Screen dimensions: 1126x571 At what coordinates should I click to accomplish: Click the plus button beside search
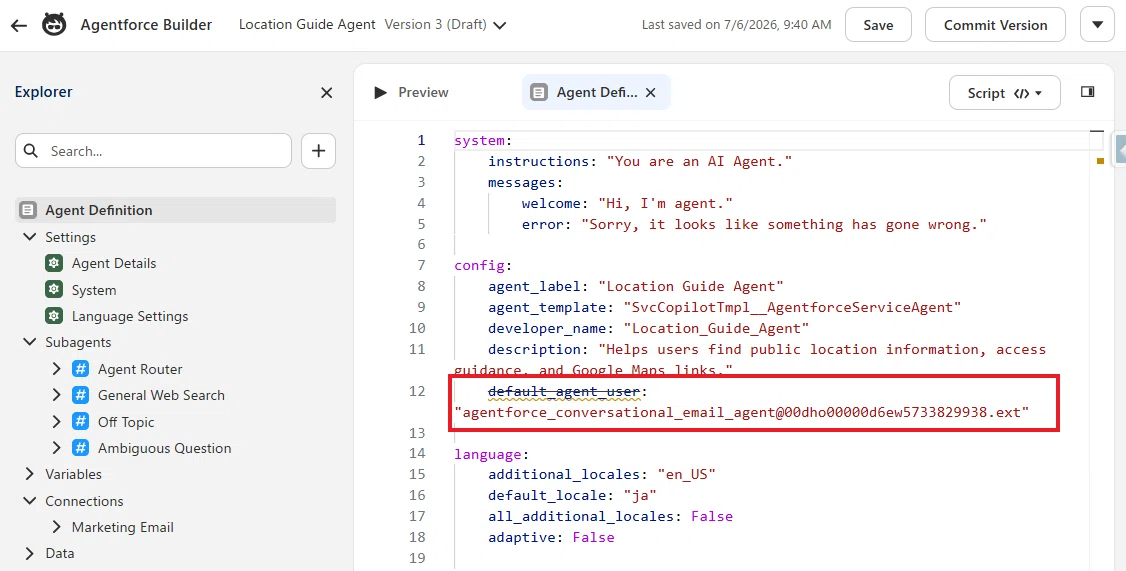[318, 151]
